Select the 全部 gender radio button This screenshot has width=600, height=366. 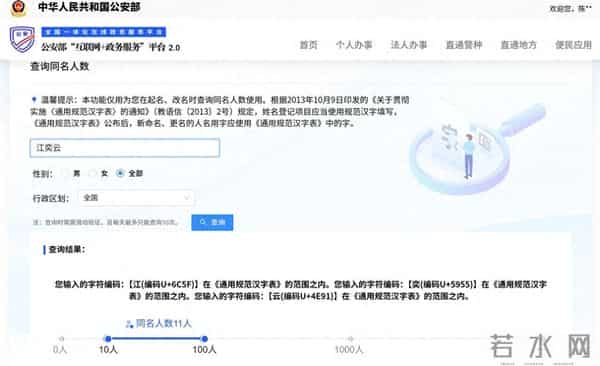tap(120, 173)
